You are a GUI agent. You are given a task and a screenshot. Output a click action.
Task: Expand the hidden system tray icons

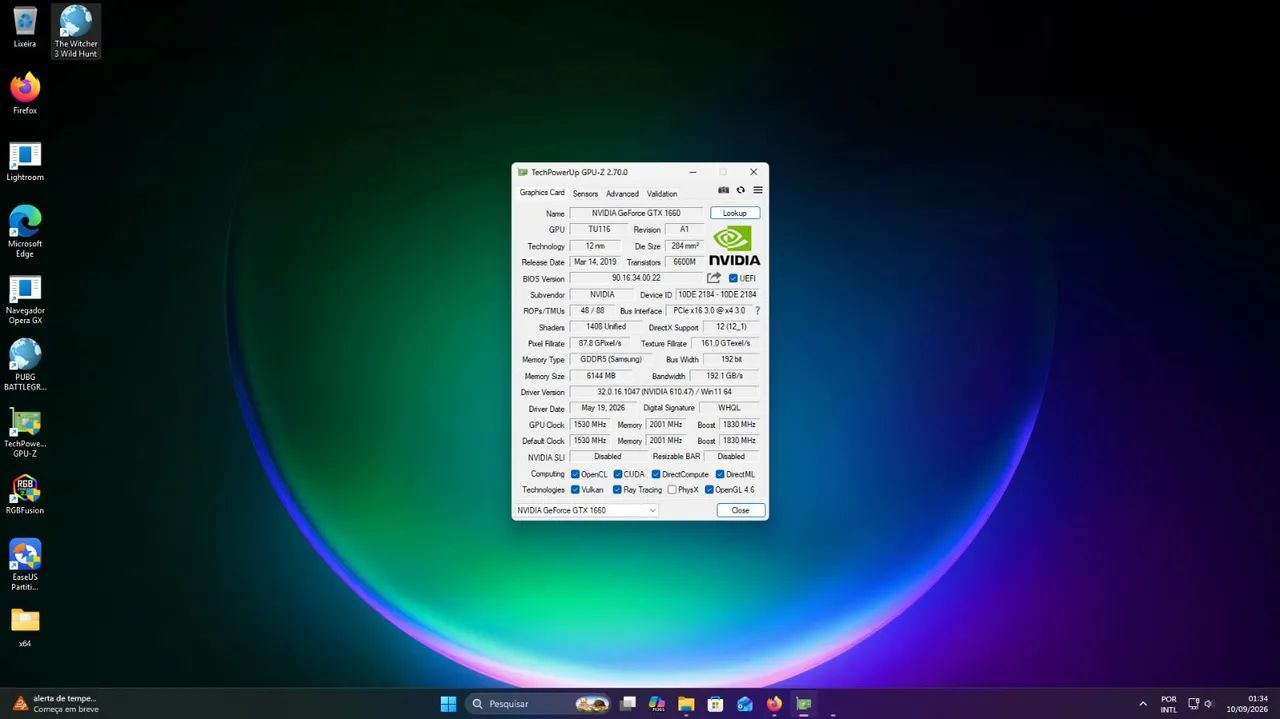tap(1143, 704)
